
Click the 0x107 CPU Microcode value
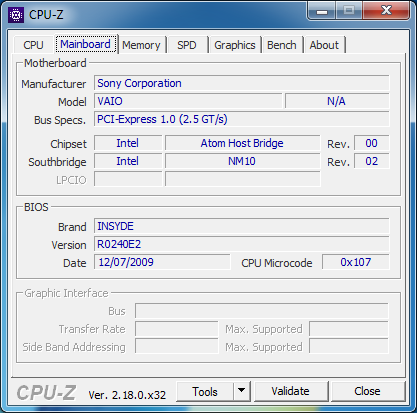[355, 262]
